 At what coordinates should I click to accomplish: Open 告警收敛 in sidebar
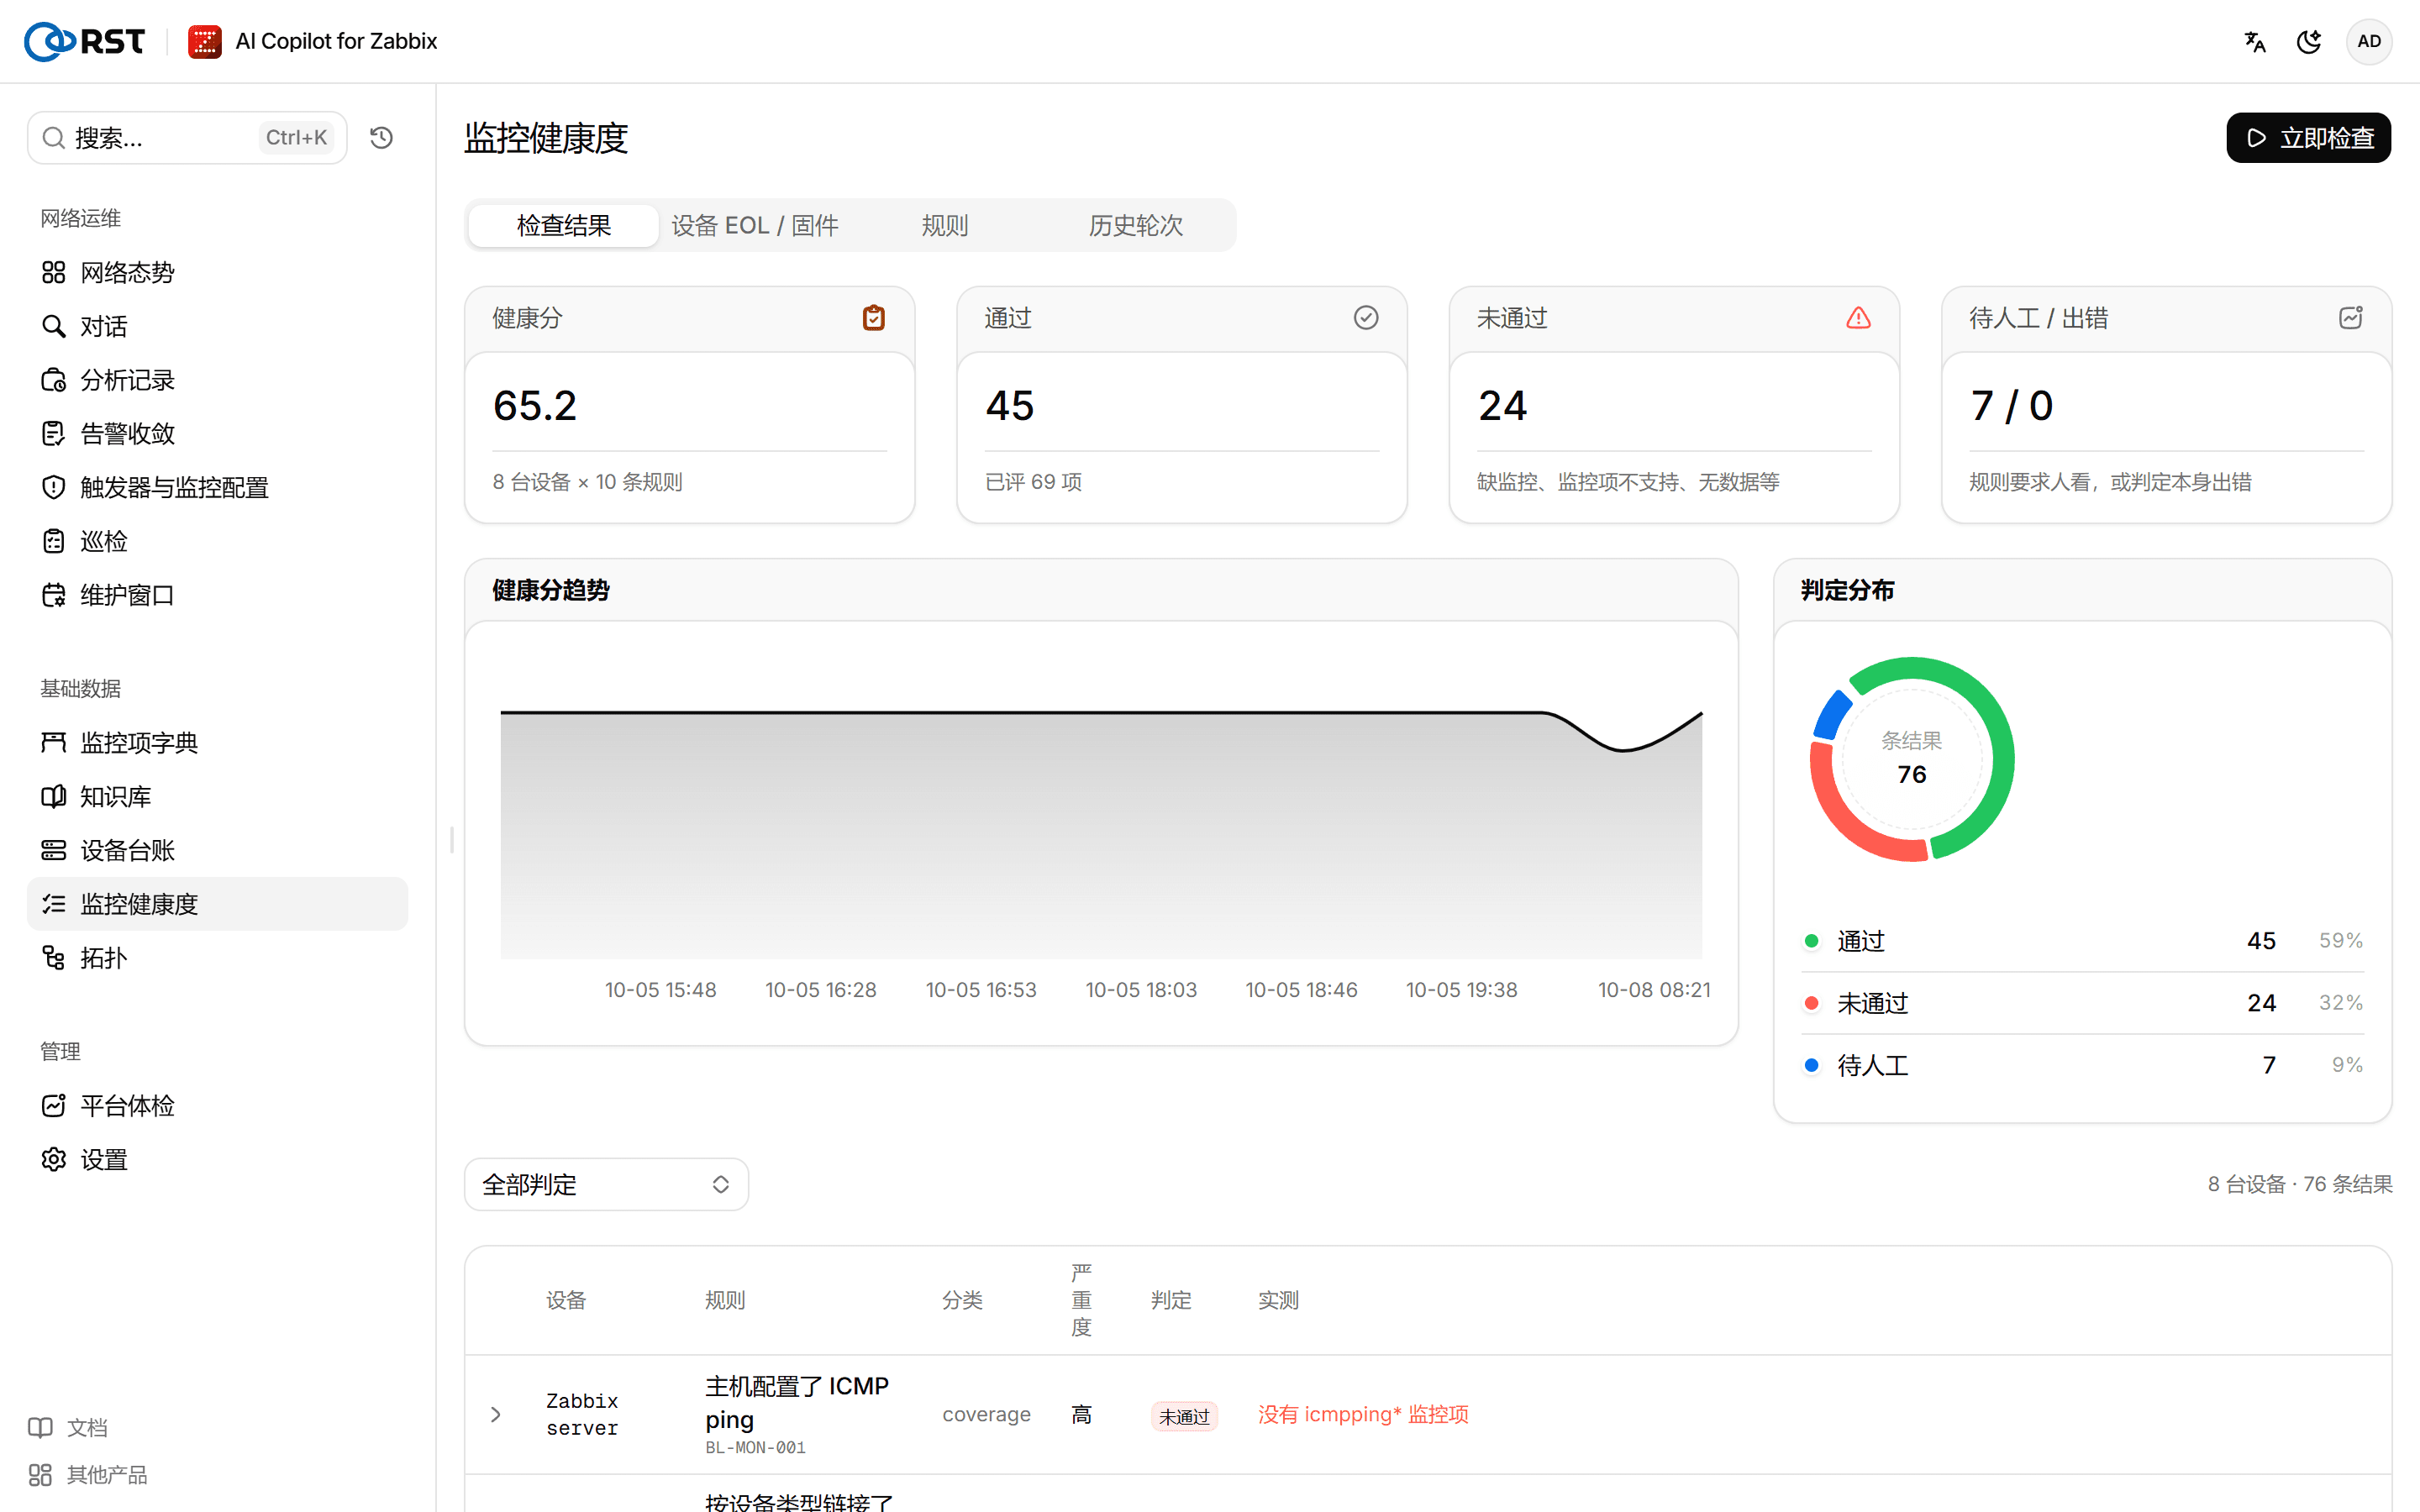[x=217, y=433]
